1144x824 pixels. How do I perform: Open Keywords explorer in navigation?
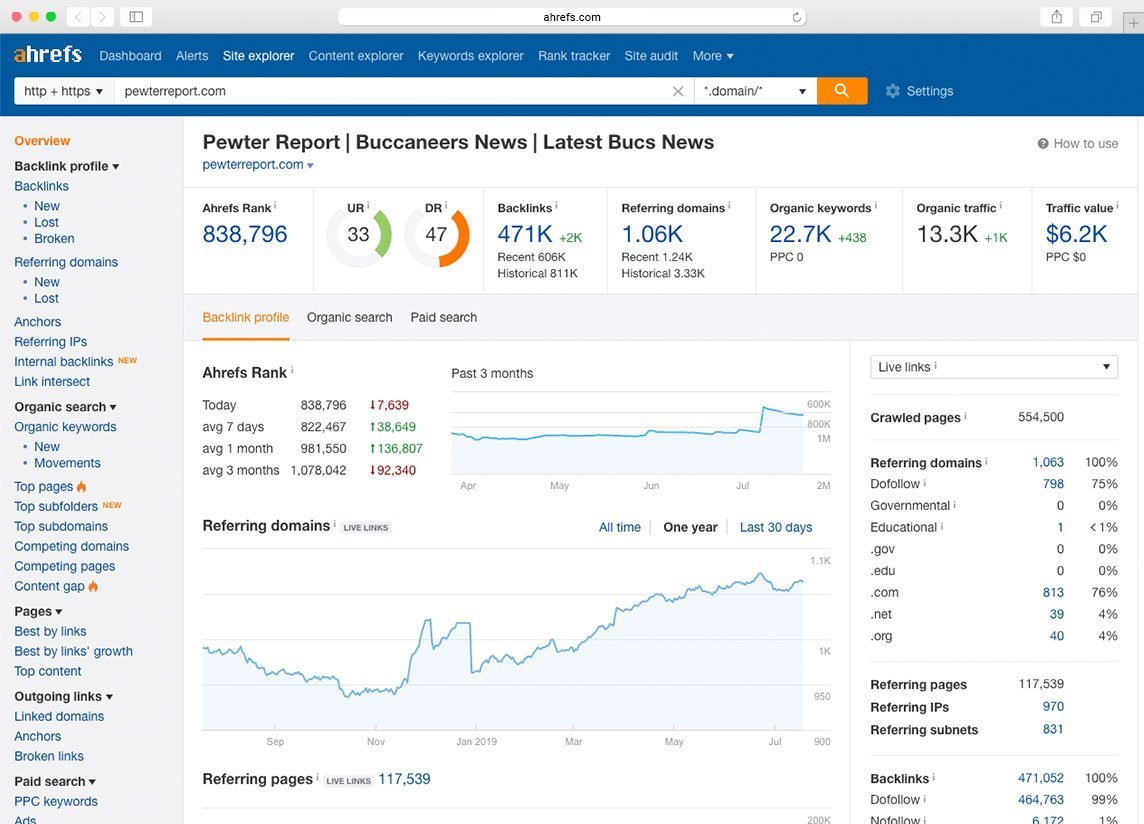click(471, 55)
